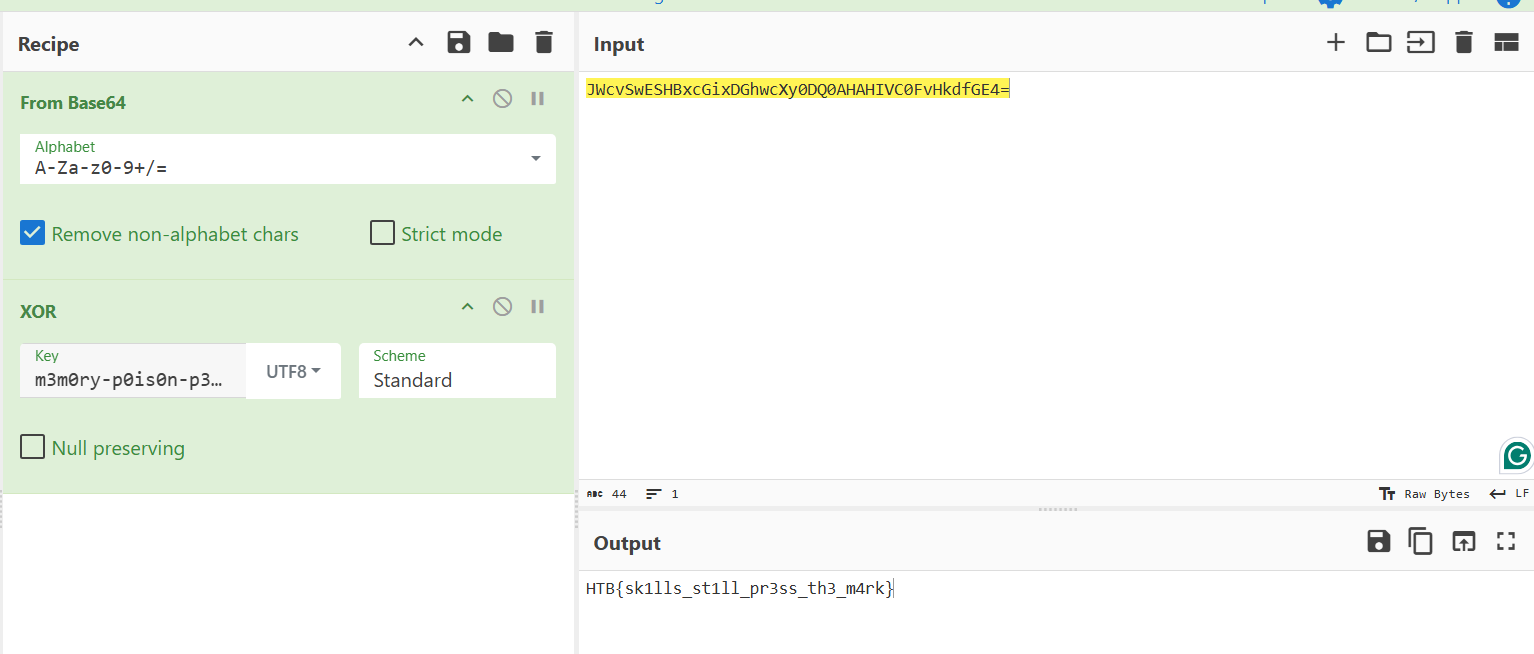Open Grammarly widget in input area
The height and width of the screenshot is (654, 1534).
click(x=1517, y=456)
